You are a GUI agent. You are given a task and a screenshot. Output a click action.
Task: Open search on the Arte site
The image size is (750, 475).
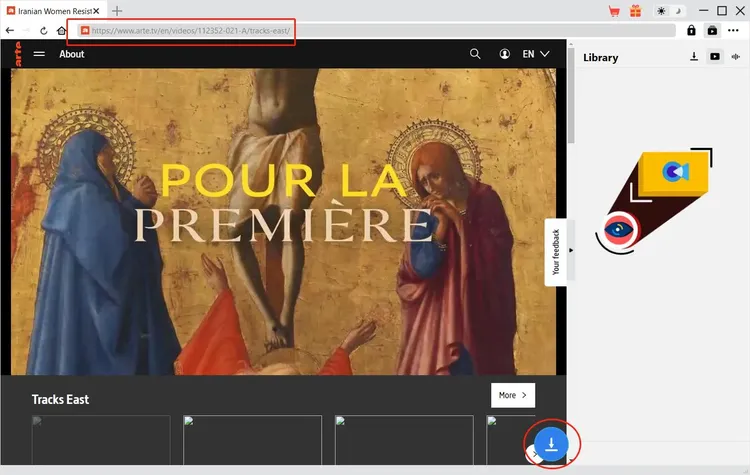[475, 54]
